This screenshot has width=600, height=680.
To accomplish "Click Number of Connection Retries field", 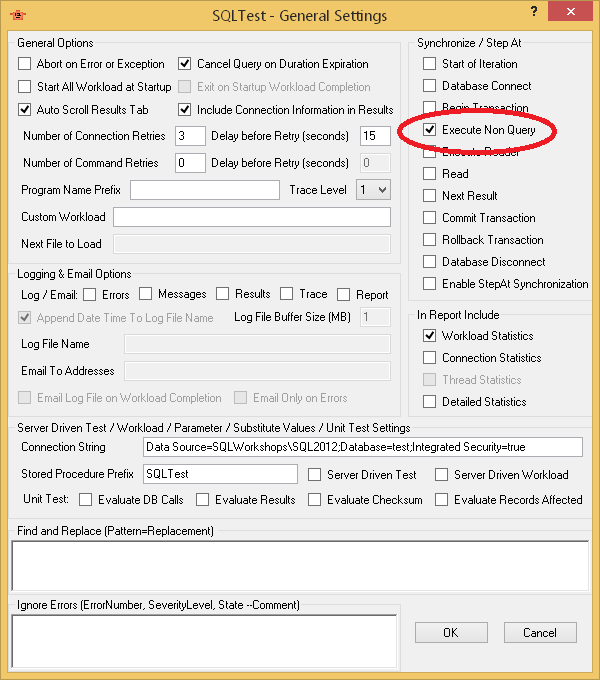I will 190,136.
